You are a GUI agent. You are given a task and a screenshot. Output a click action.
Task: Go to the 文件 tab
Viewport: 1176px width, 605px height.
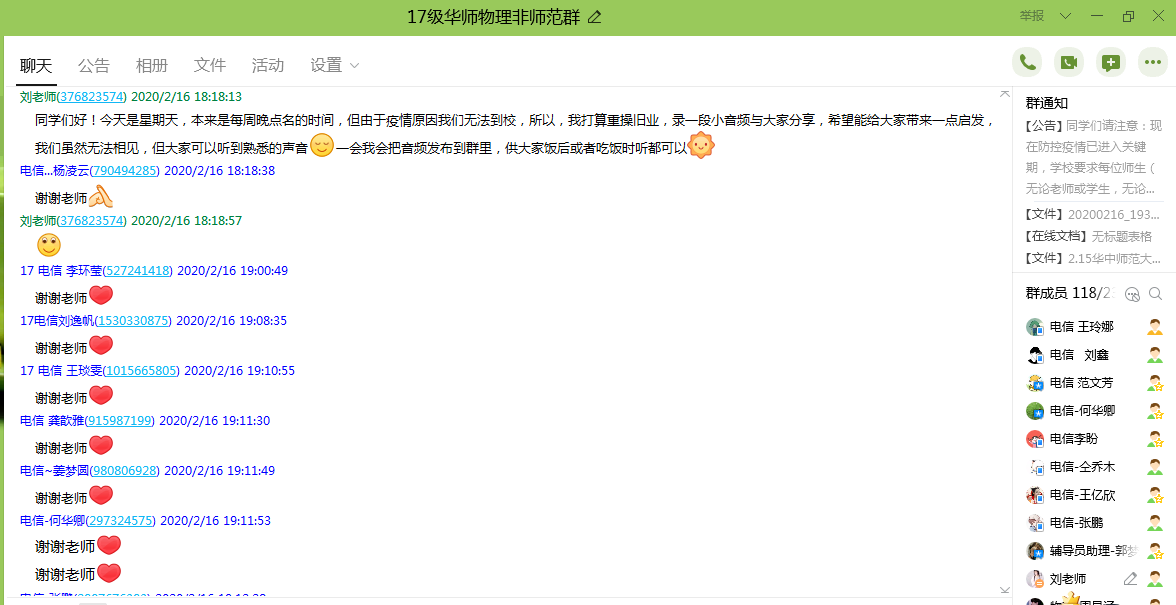[x=210, y=66]
